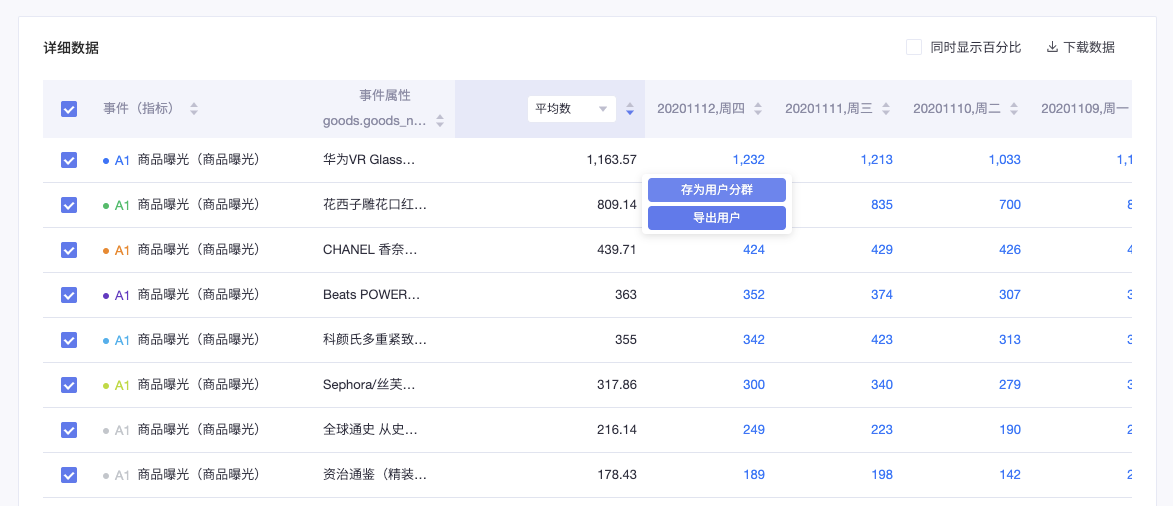Viewport: 1173px width, 506px height.
Task: Open value 342 in 科颜氏 row
Action: point(754,339)
